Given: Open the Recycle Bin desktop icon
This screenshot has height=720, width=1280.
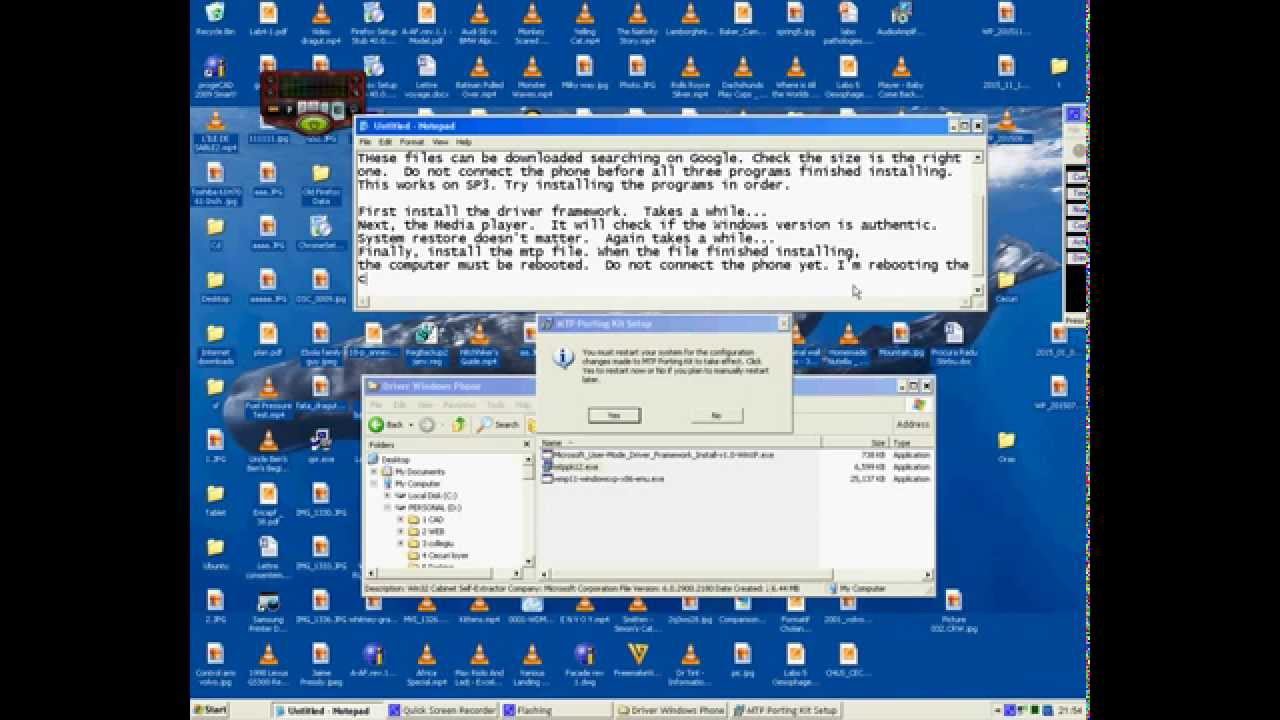Looking at the screenshot, I should coord(215,18).
